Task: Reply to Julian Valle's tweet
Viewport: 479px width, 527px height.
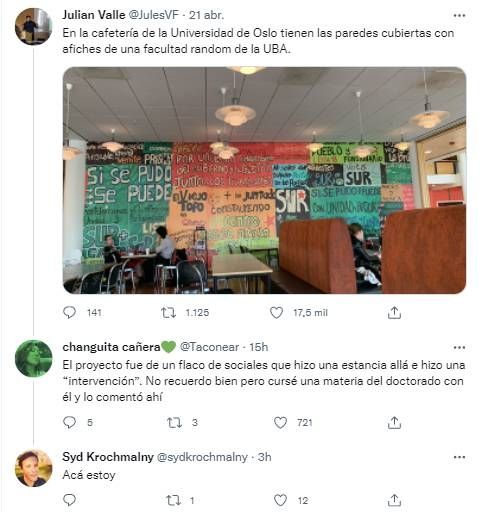Action: click(70, 313)
